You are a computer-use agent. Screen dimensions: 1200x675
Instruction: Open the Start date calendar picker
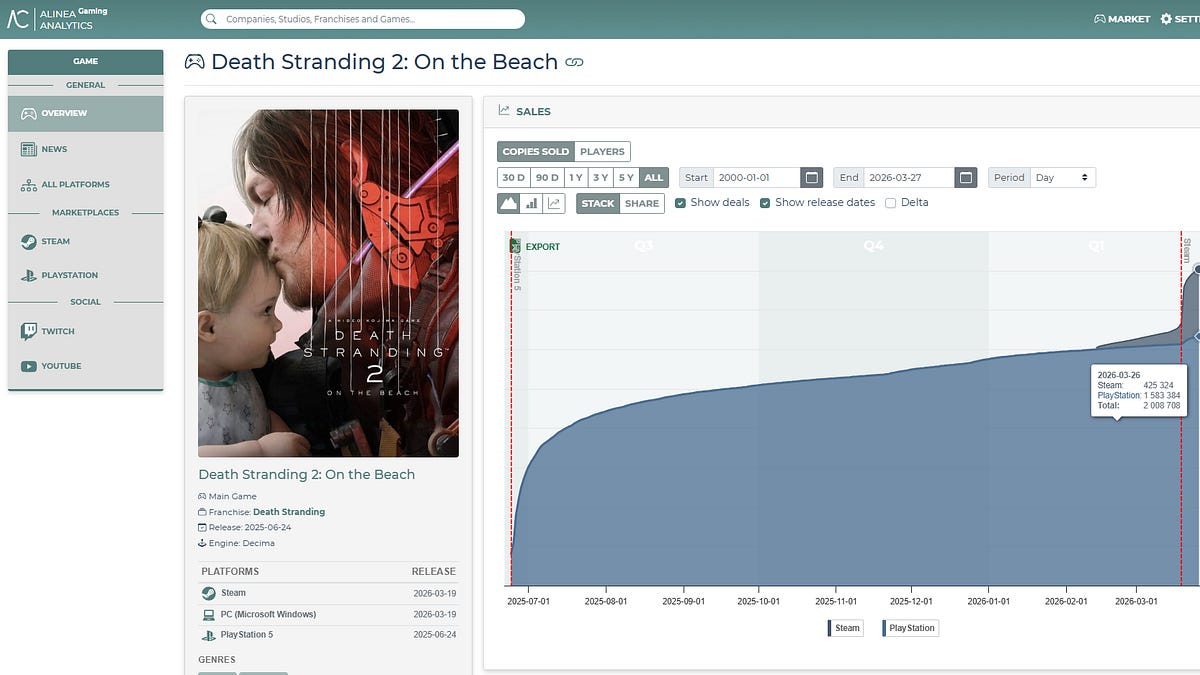pyautogui.click(x=812, y=177)
